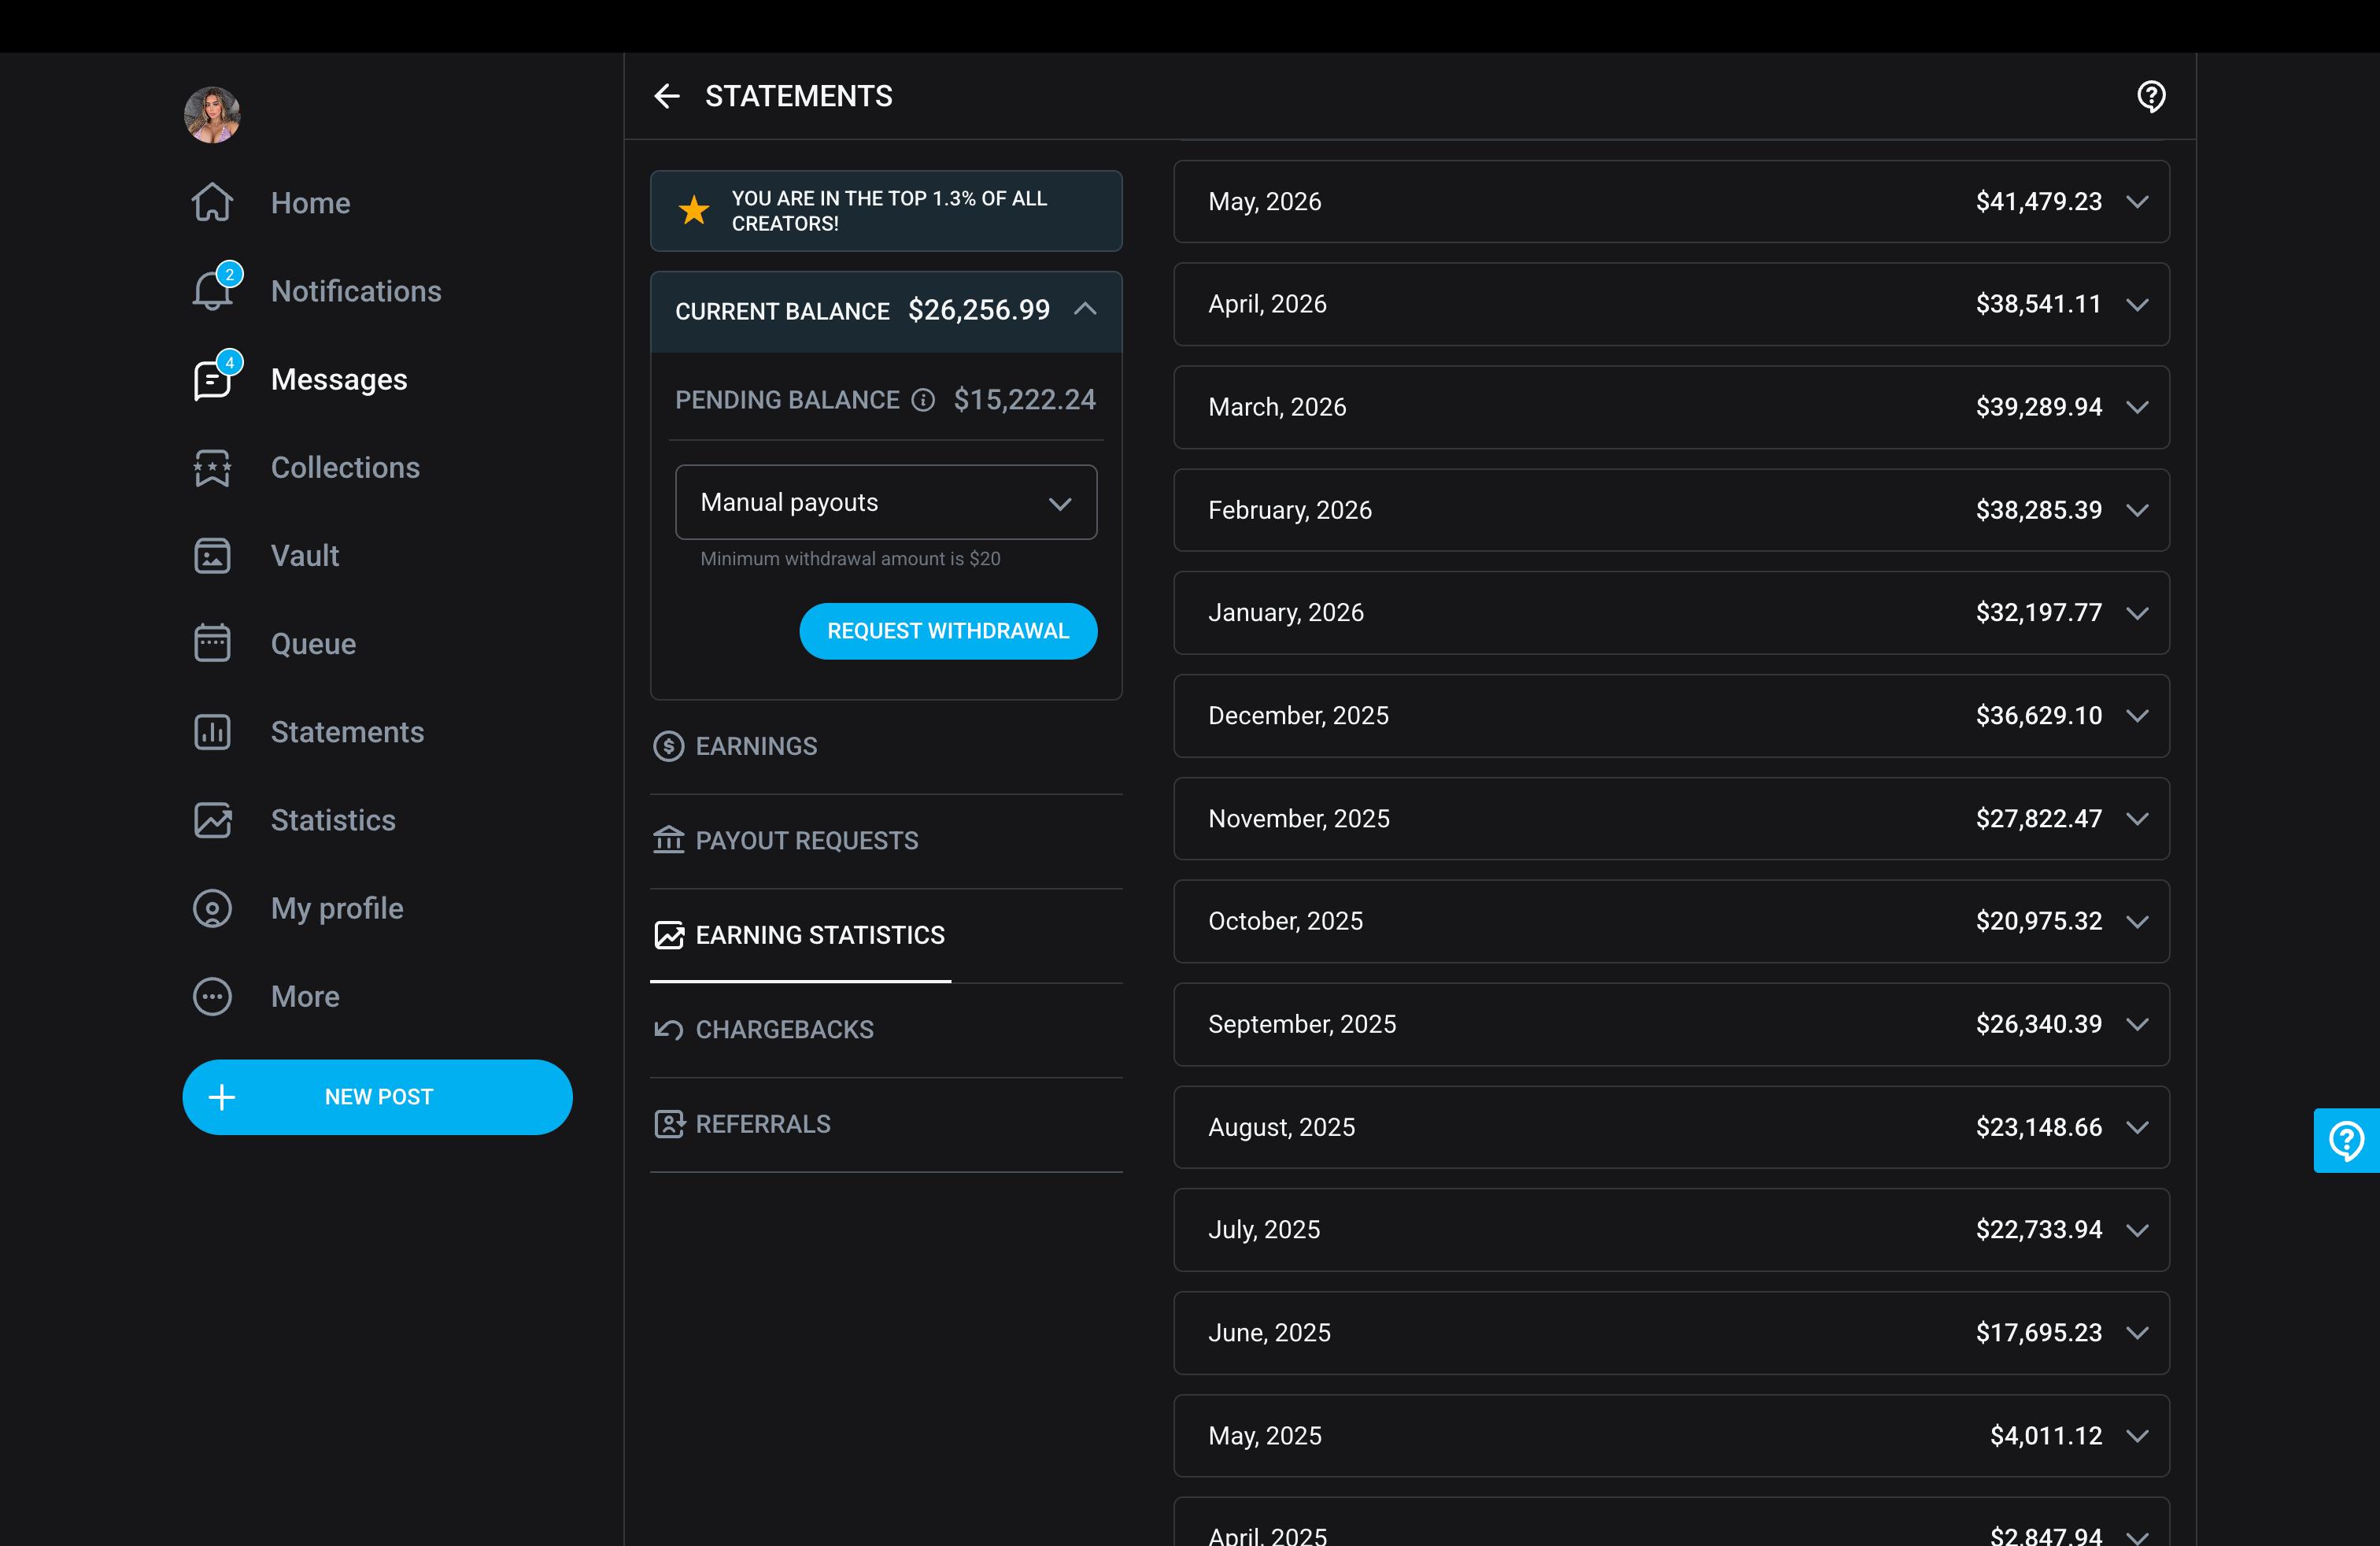The image size is (2380, 1546).
Task: Expand the December, 2025 statement row
Action: click(x=1671, y=716)
